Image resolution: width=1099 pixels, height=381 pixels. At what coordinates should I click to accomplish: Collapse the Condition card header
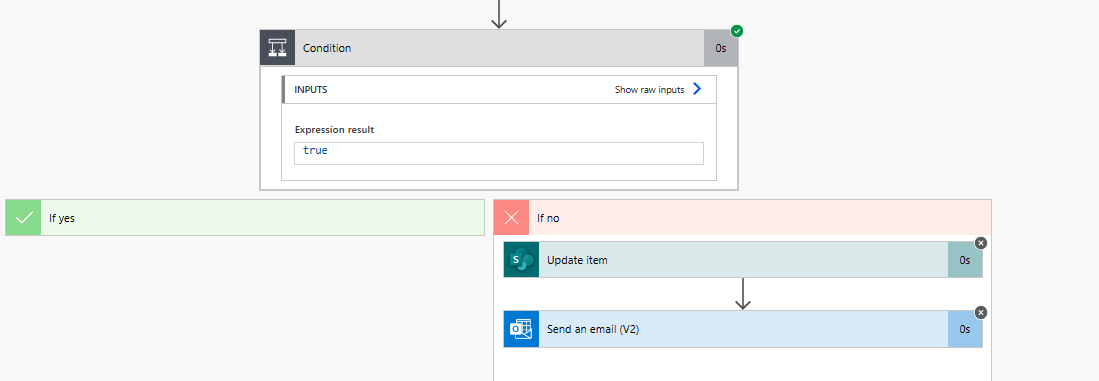pos(499,48)
